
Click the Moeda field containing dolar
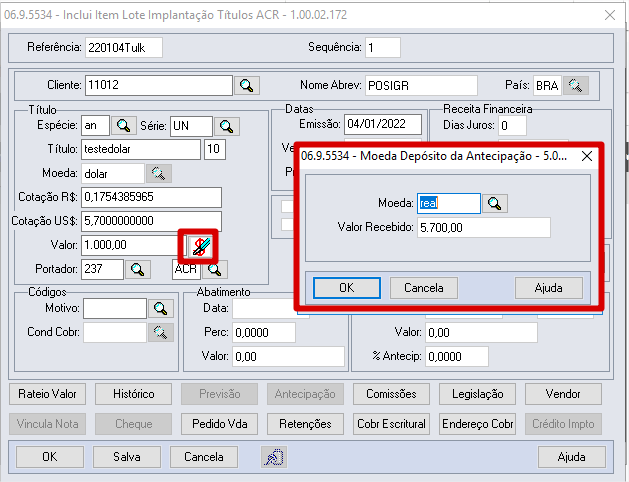coord(113,174)
